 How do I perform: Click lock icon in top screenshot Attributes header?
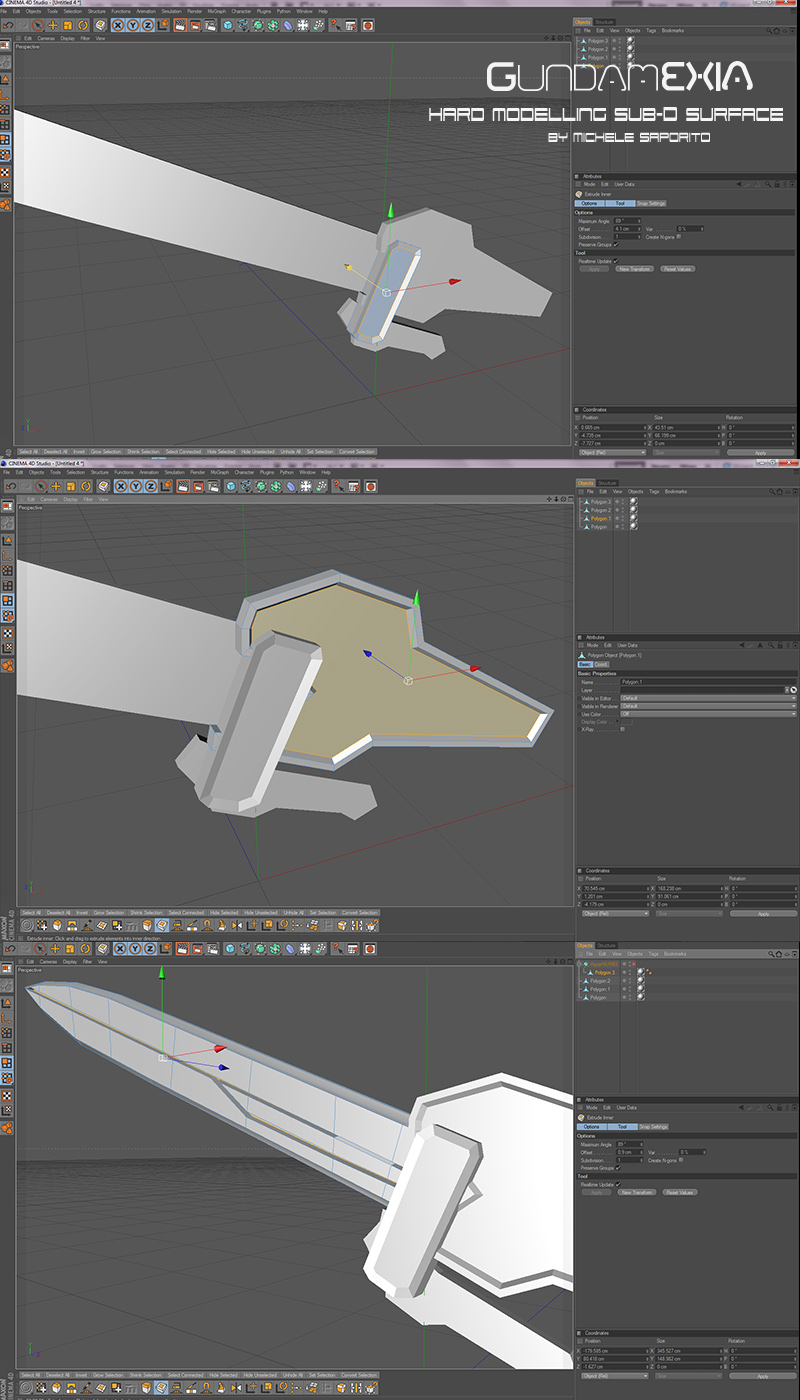[776, 184]
